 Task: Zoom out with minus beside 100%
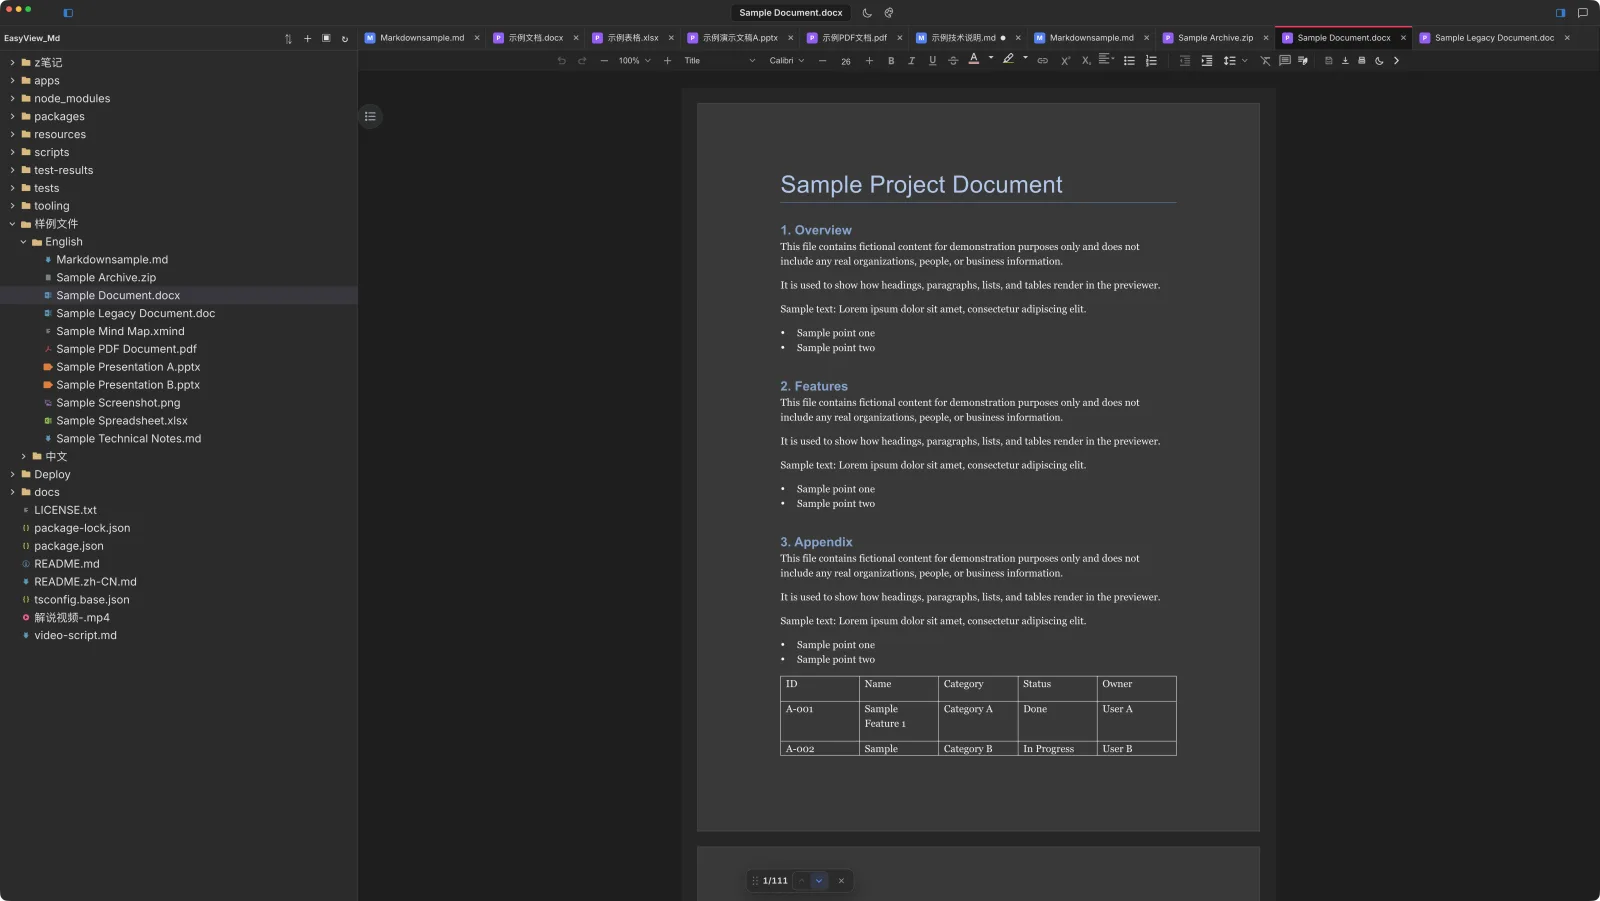pyautogui.click(x=604, y=61)
